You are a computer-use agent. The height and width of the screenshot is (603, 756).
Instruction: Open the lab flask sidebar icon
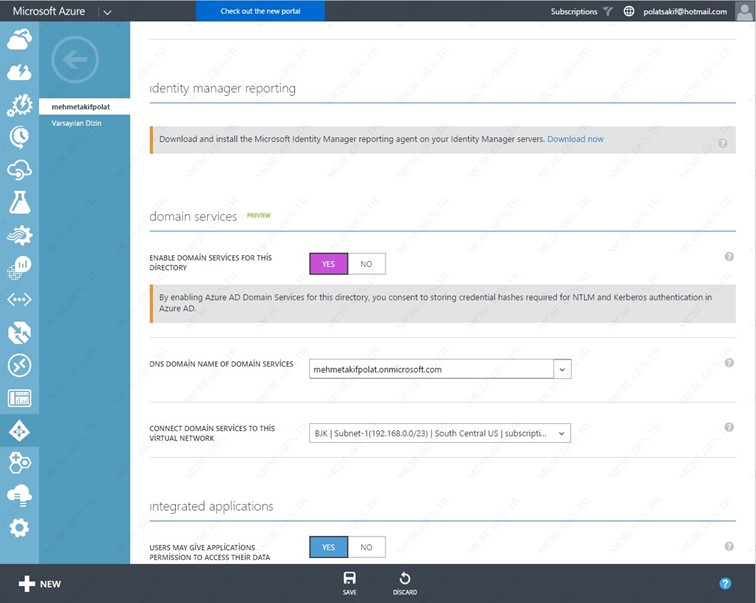coord(19,202)
